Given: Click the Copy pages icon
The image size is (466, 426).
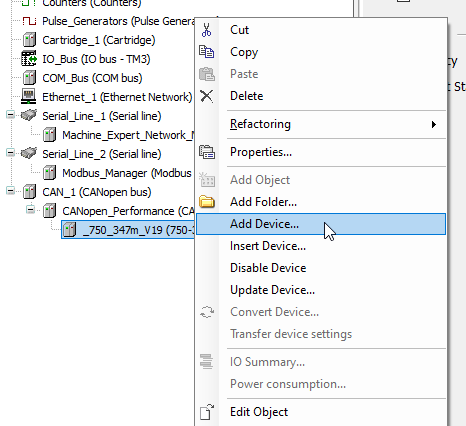Looking at the screenshot, I should 207,52.
